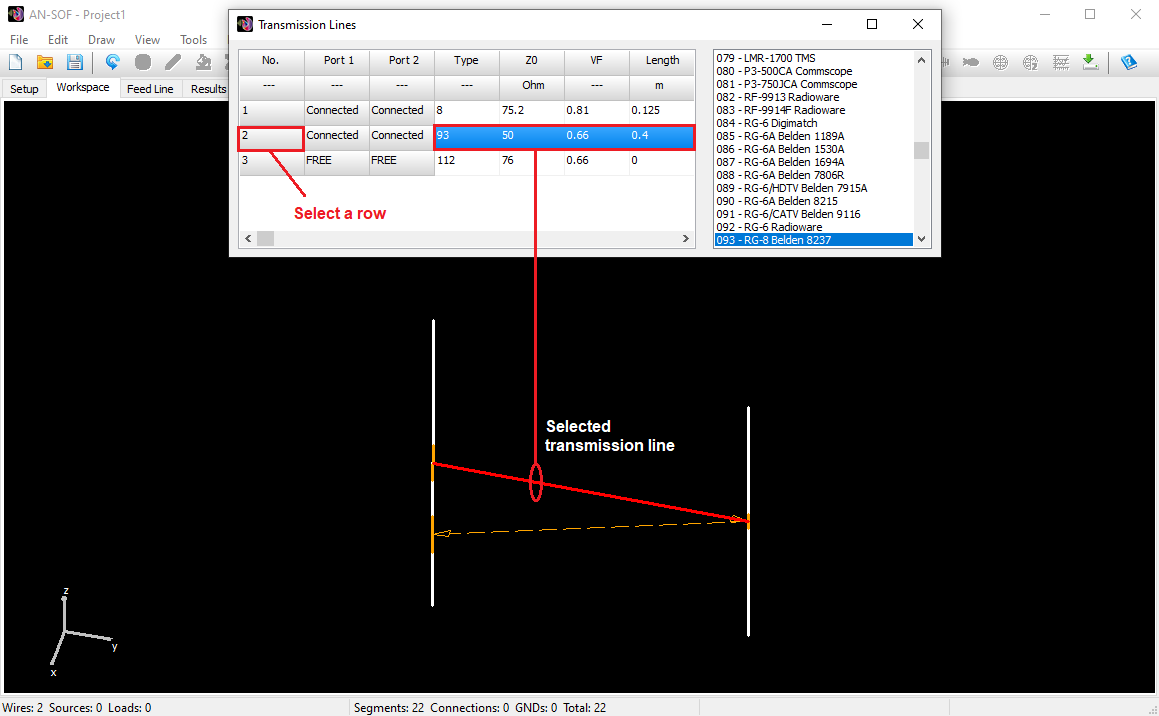Select the pencil drawing tool icon
The image size is (1159, 716).
coord(171,62)
